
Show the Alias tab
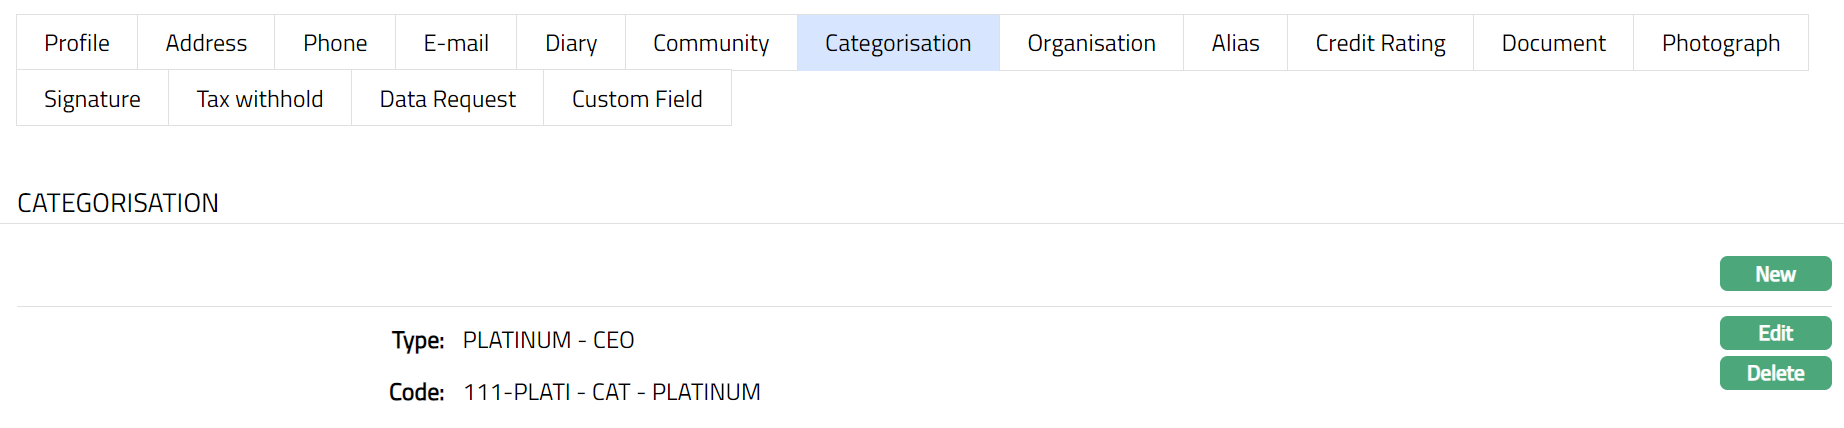(1235, 43)
